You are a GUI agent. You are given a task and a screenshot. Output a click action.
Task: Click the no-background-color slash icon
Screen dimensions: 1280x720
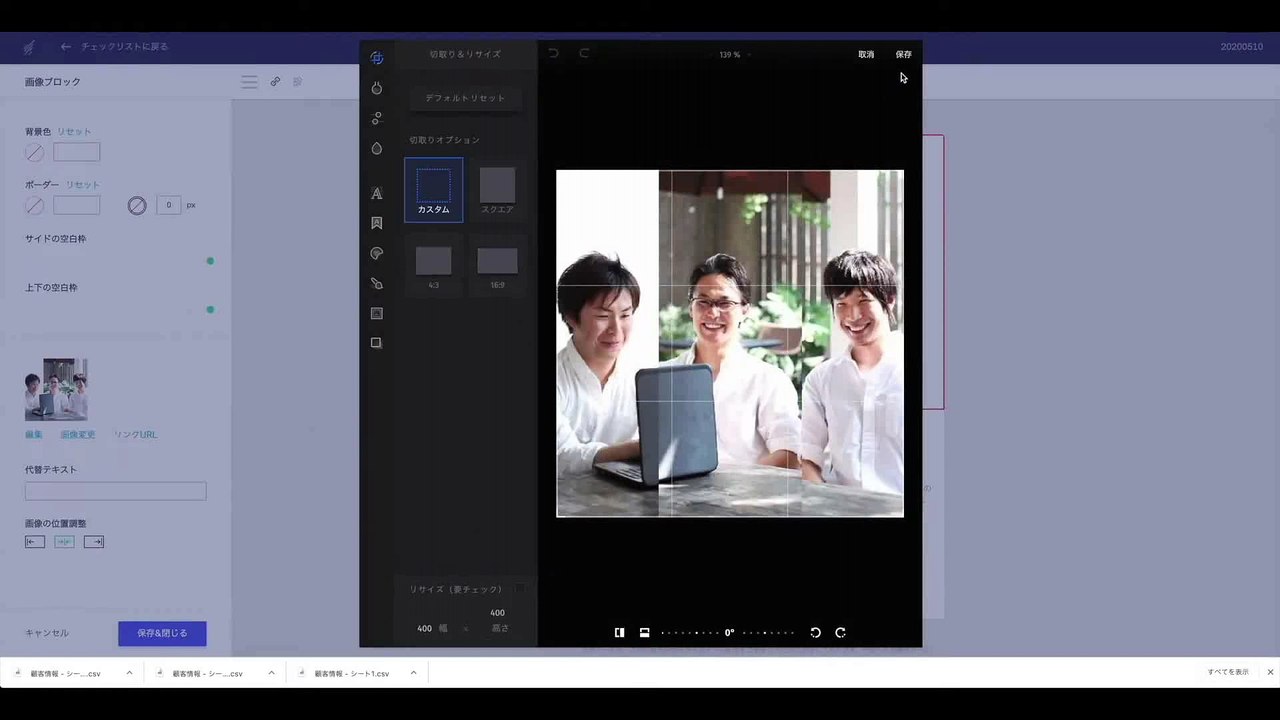35,153
